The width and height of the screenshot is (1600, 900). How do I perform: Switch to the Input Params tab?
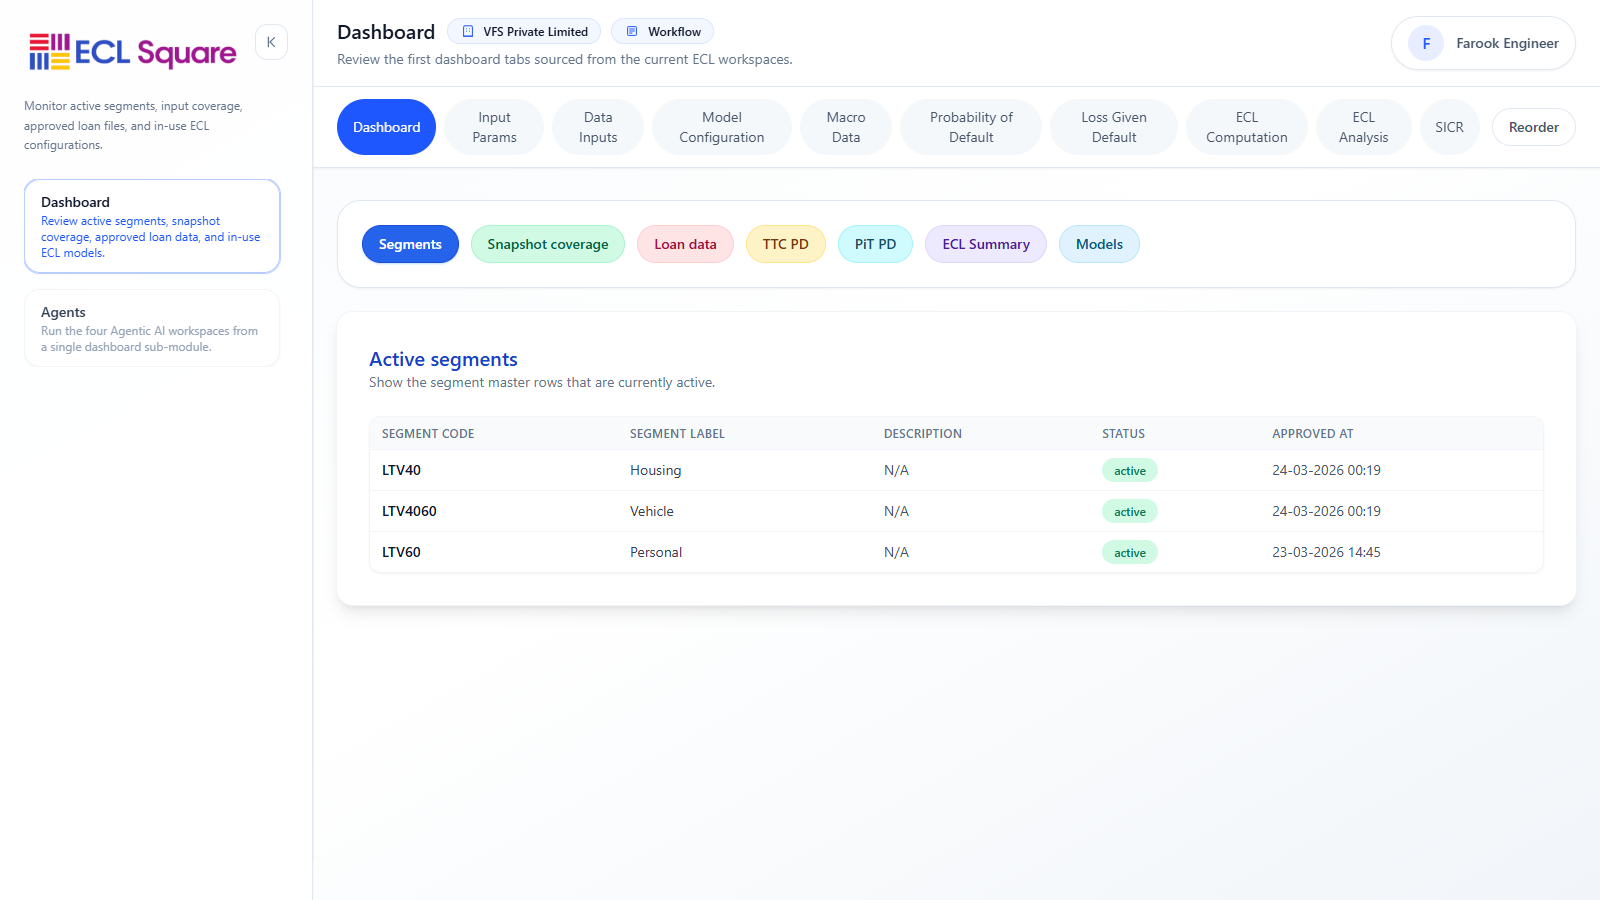coord(494,127)
